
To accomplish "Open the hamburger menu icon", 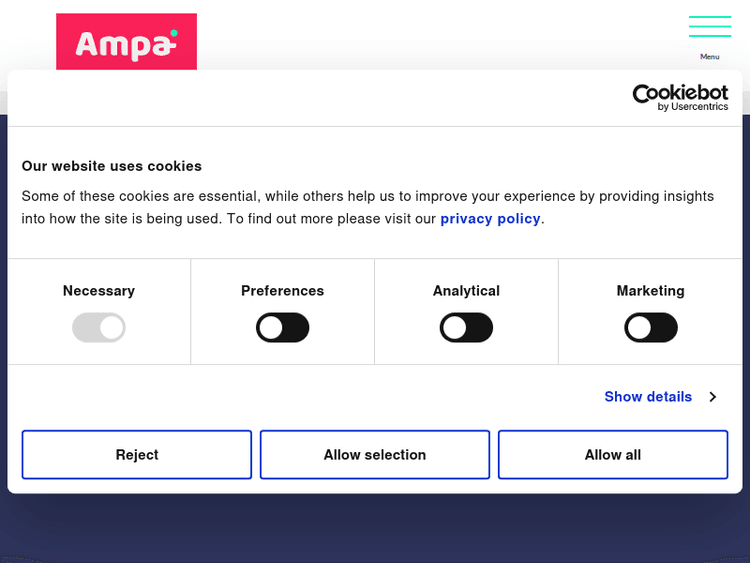I will 709,27.
